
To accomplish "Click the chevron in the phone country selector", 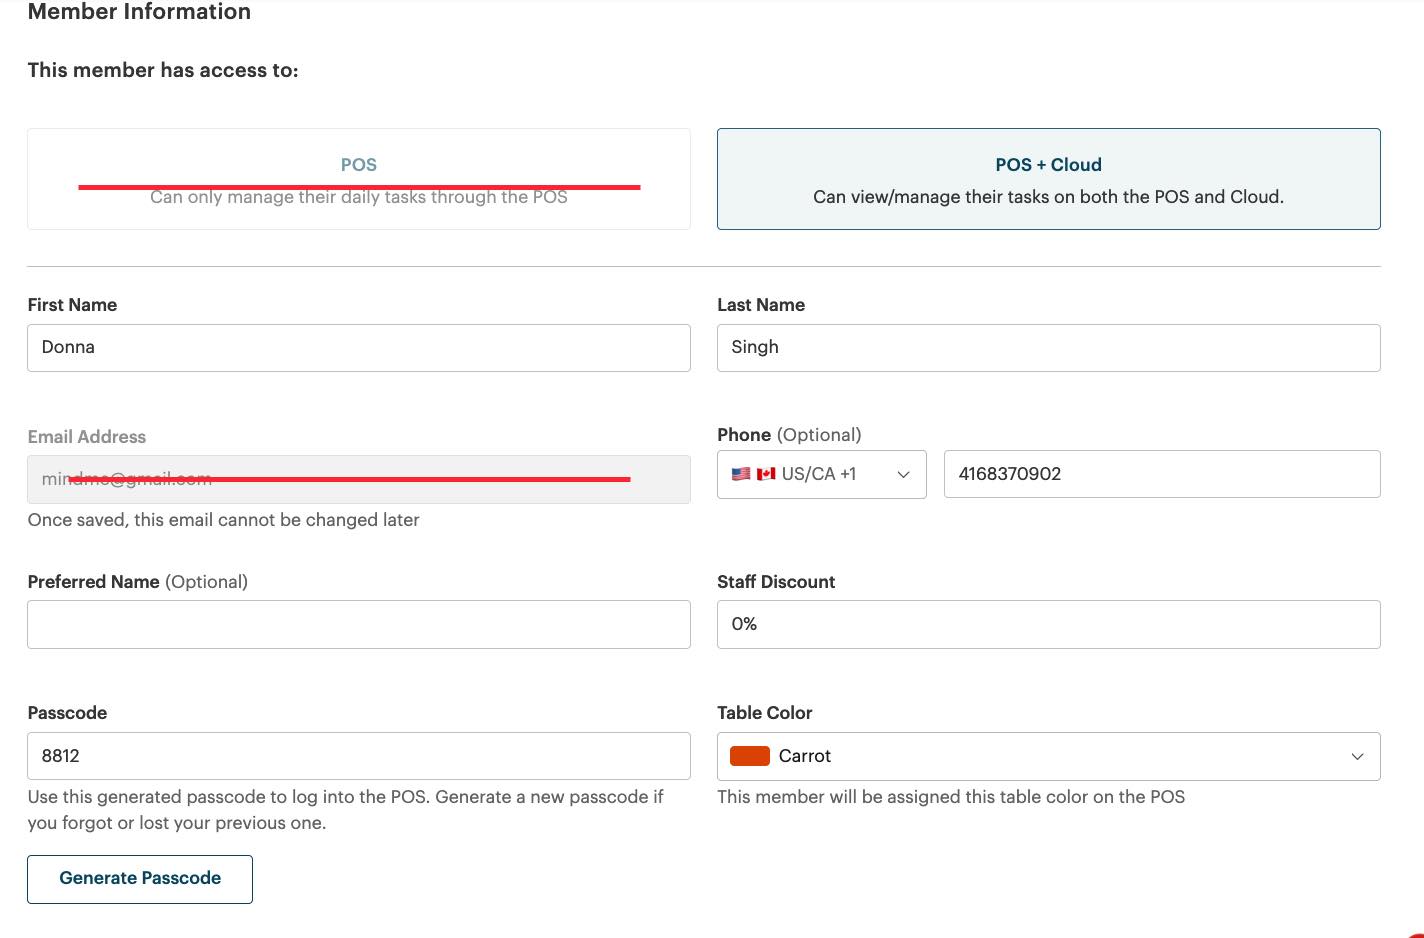I will pyautogui.click(x=903, y=475).
